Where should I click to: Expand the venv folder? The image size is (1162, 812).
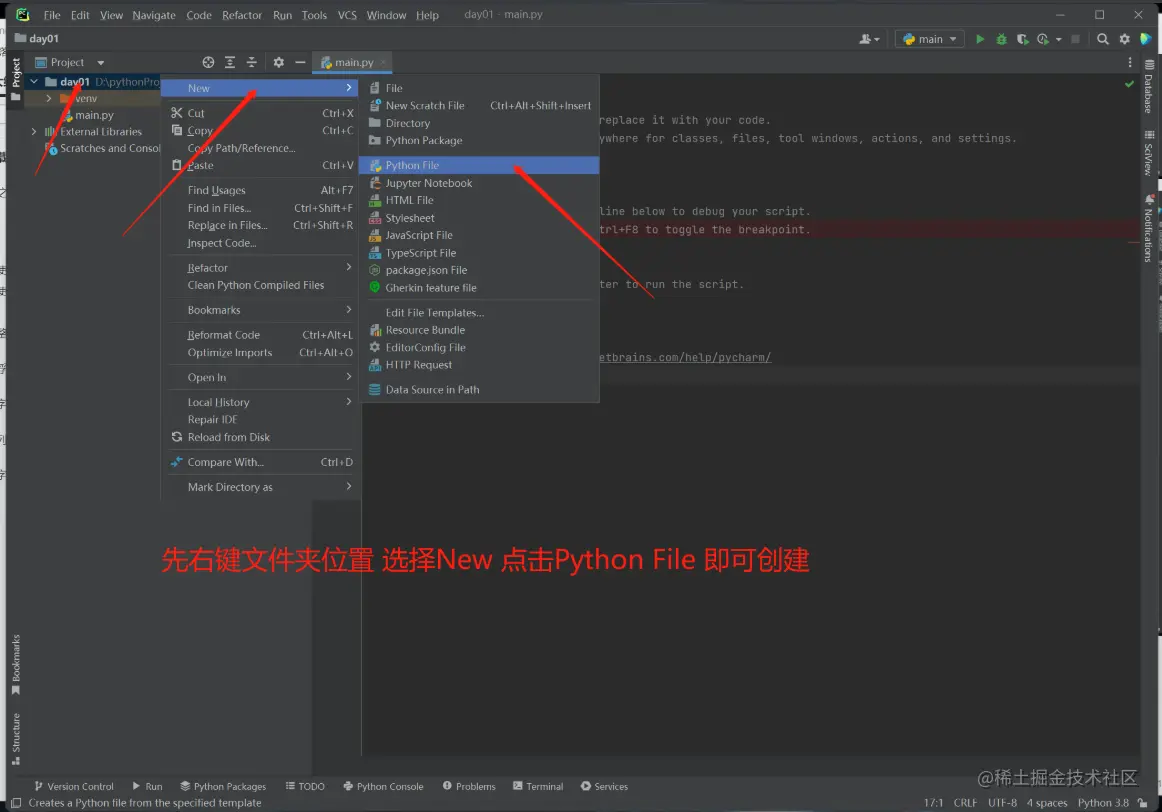point(49,99)
